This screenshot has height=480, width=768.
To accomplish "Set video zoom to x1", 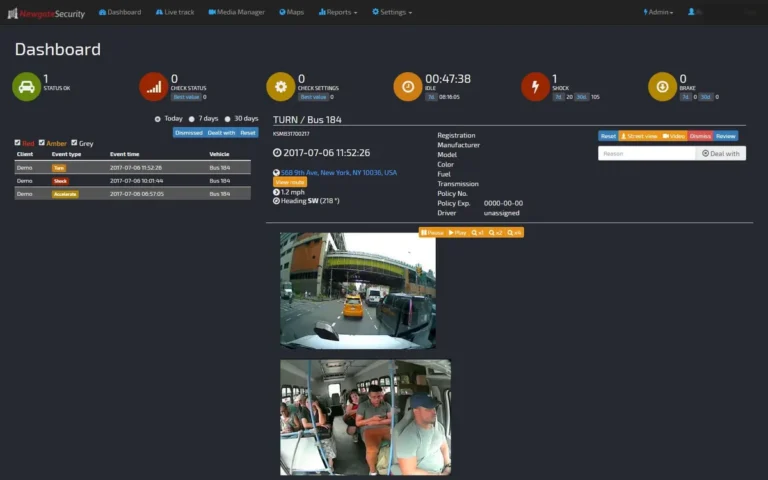I will pyautogui.click(x=478, y=233).
